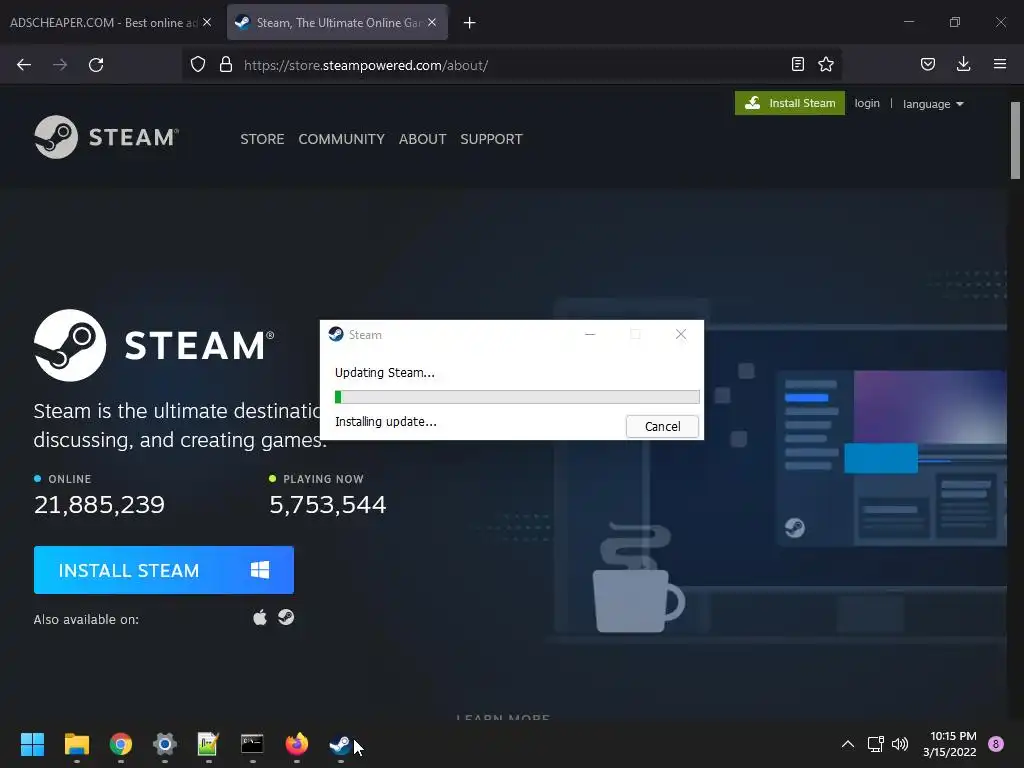Open the Save to Pocket icon
The width and height of the screenshot is (1024, 768).
coord(928,64)
